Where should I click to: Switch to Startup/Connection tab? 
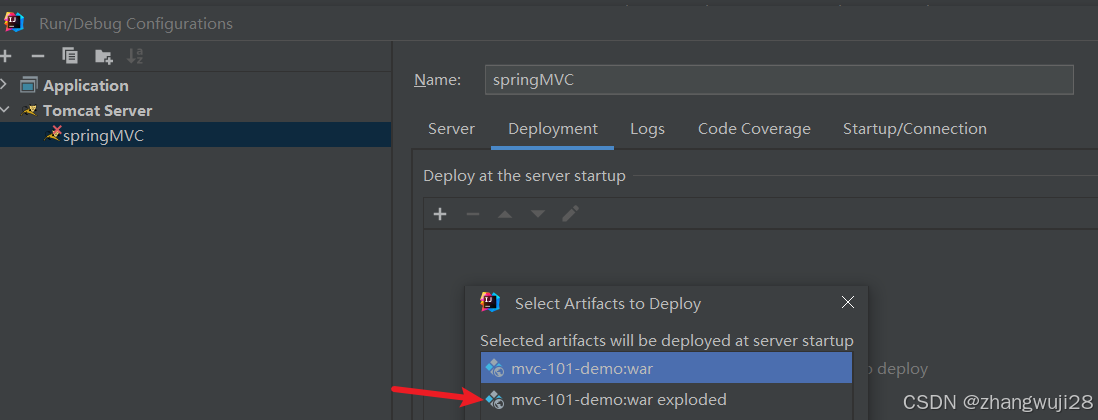pyautogui.click(x=915, y=129)
